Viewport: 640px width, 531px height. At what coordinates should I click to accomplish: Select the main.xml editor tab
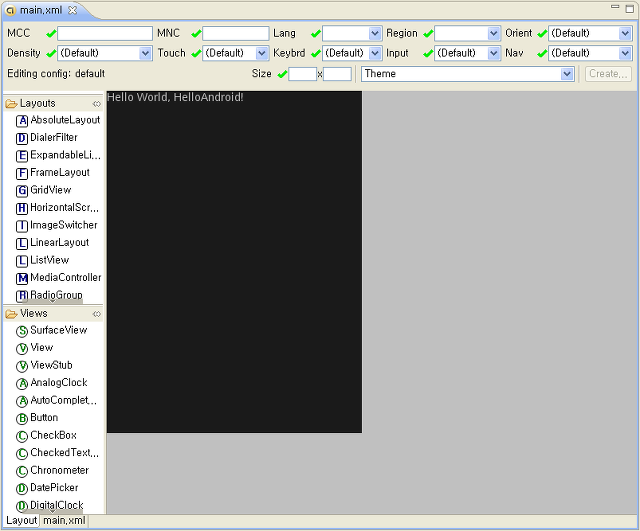coord(41,10)
